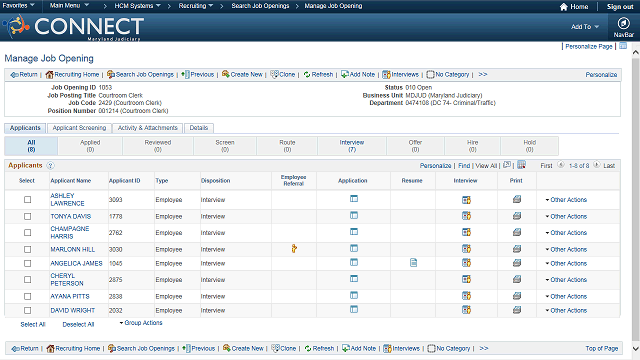
Task: Click the page scrollbar up arrow
Action: 636,52
